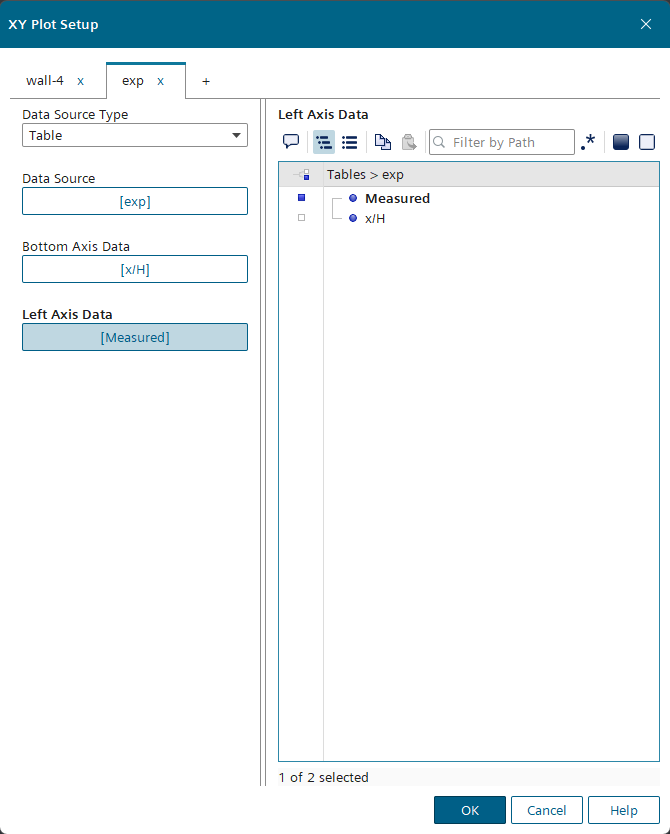Open the Data Source [exp] selector
The width and height of the screenshot is (670, 834).
(x=135, y=201)
